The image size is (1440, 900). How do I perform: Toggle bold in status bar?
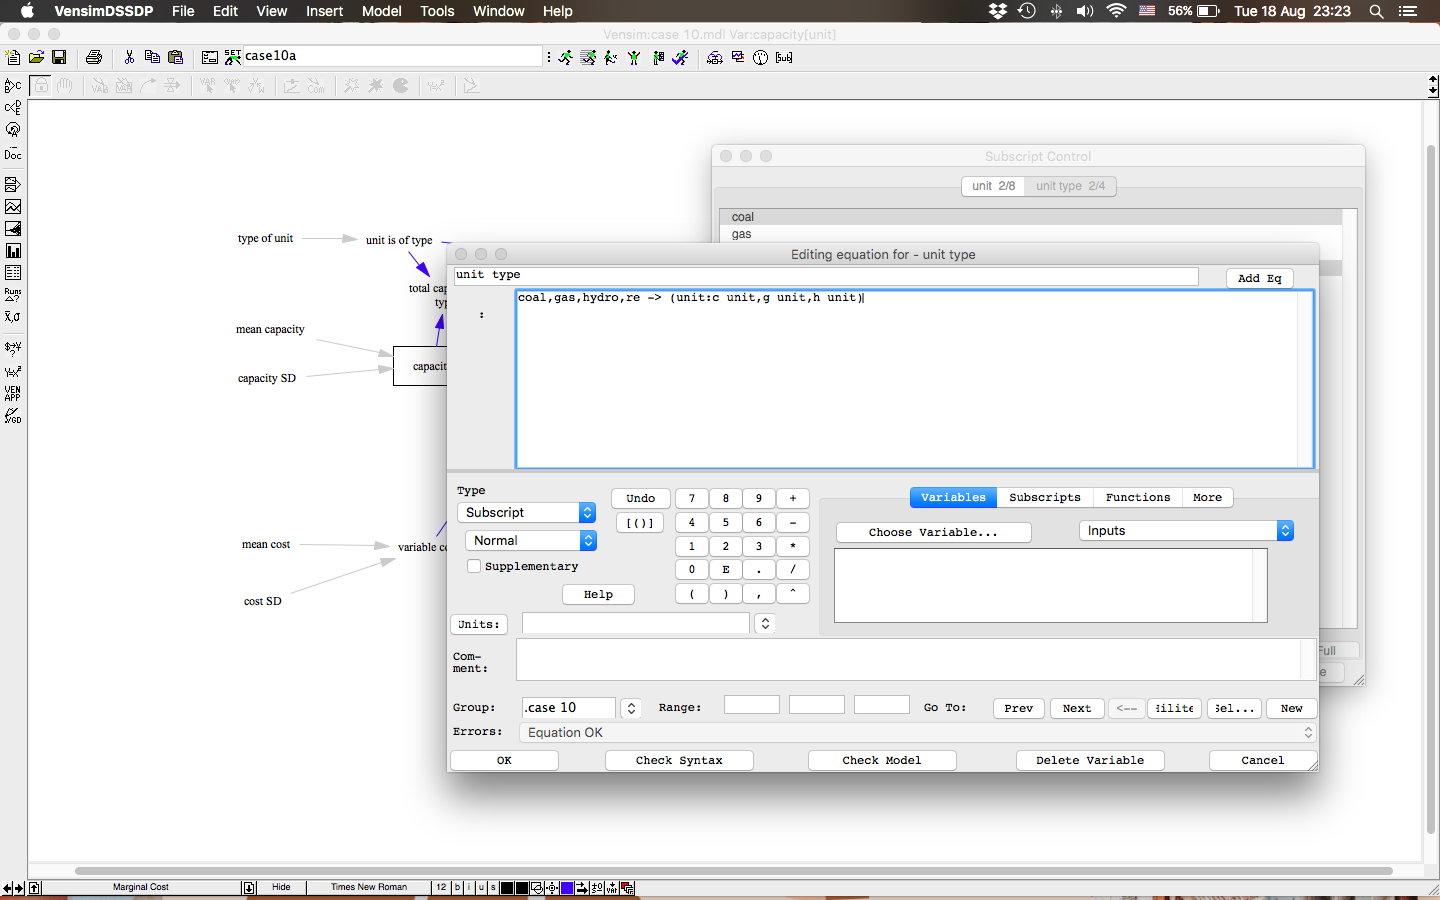tap(458, 887)
